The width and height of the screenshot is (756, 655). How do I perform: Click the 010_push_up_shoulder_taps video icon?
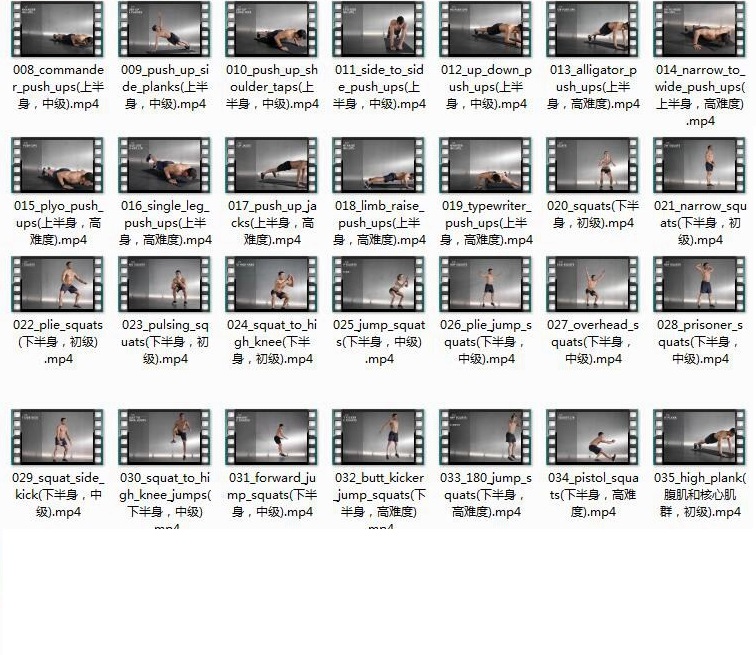(x=272, y=29)
